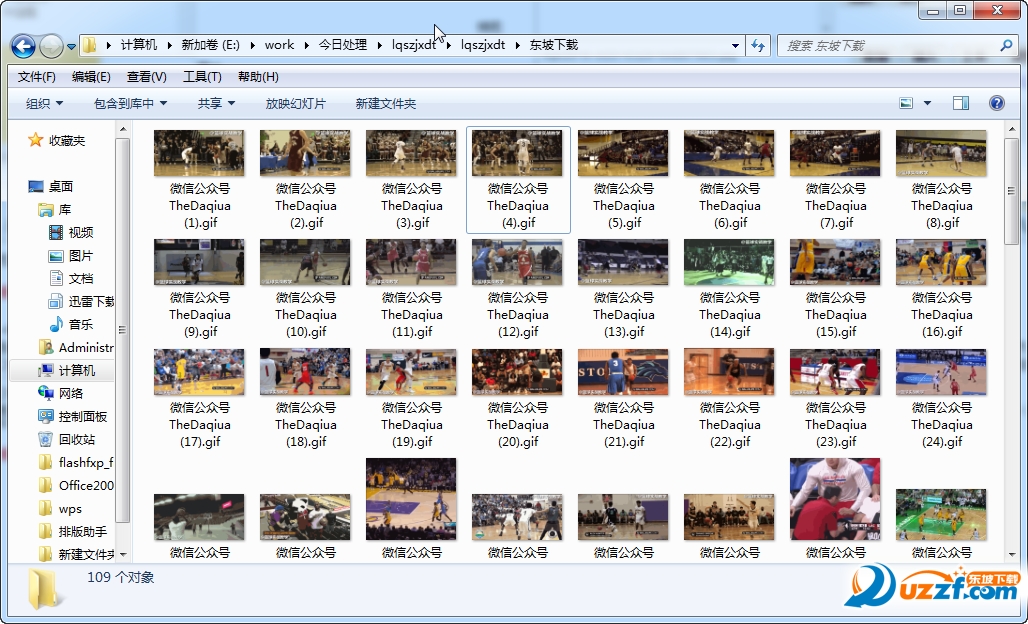Open the 组织 dropdown
Screen dimensions: 1028x624
(45, 104)
